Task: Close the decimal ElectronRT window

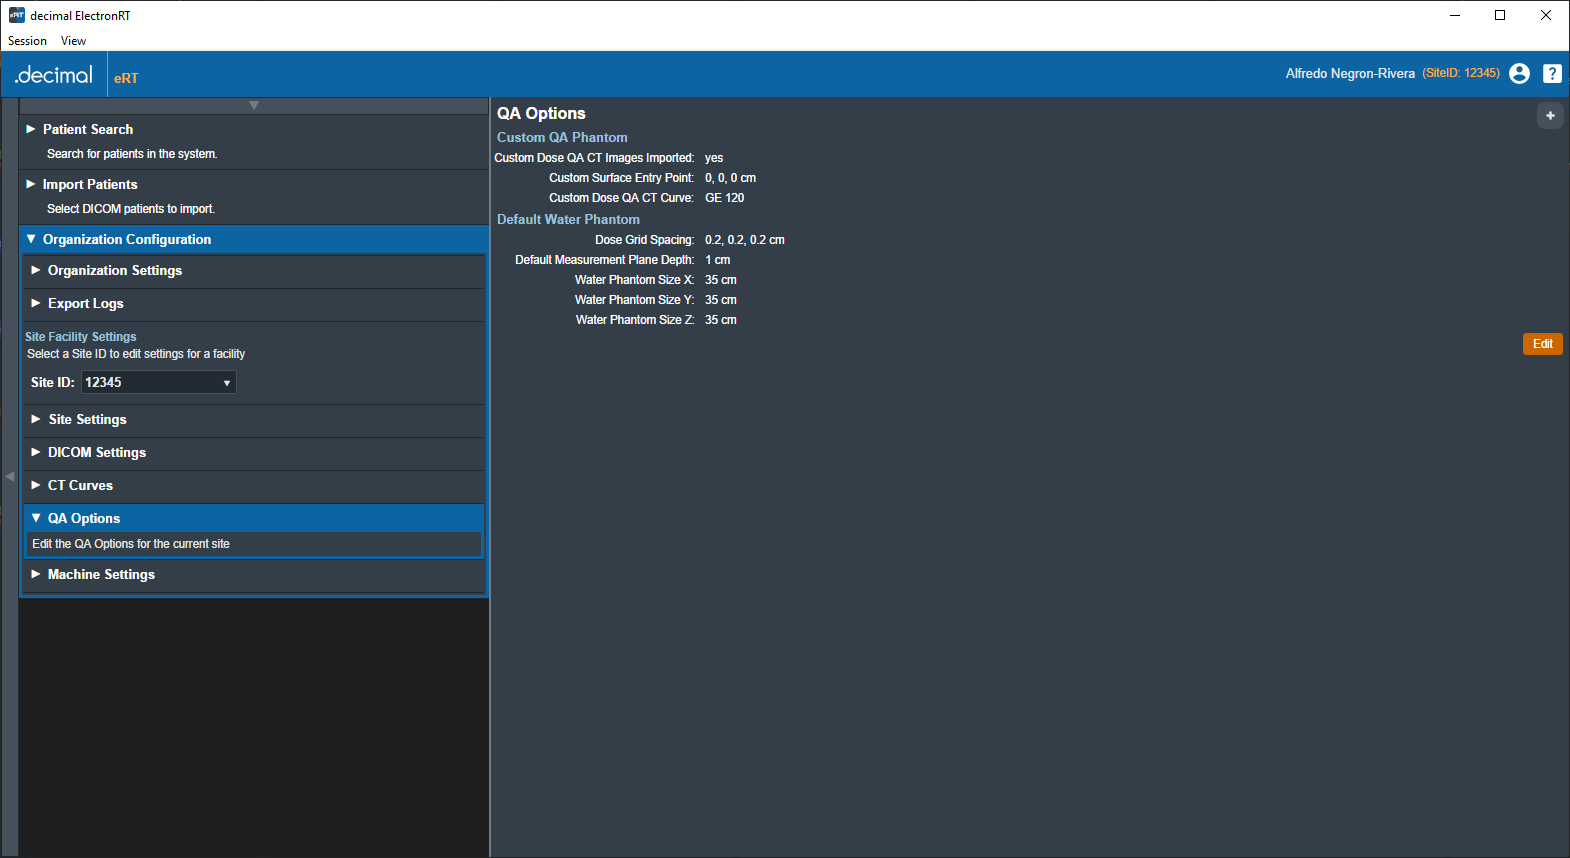Action: point(1546,15)
